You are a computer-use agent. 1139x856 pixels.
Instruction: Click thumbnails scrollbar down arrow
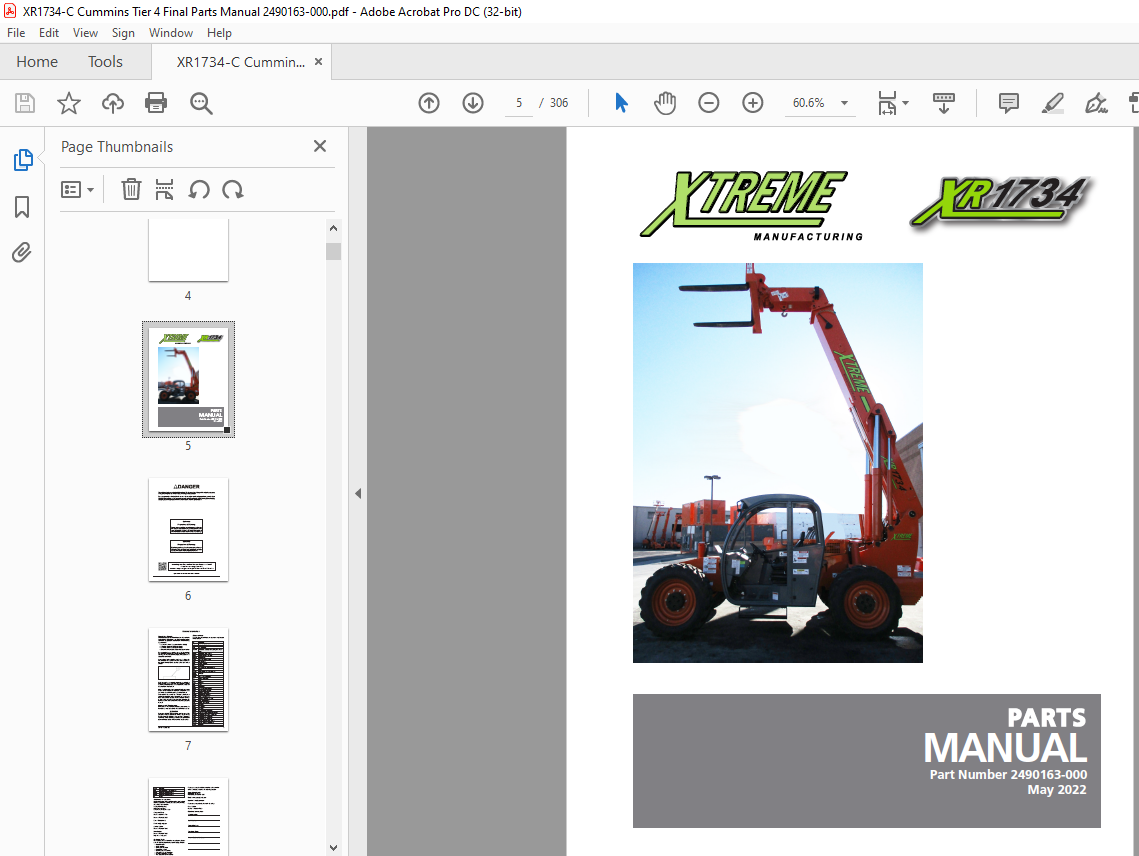click(333, 847)
